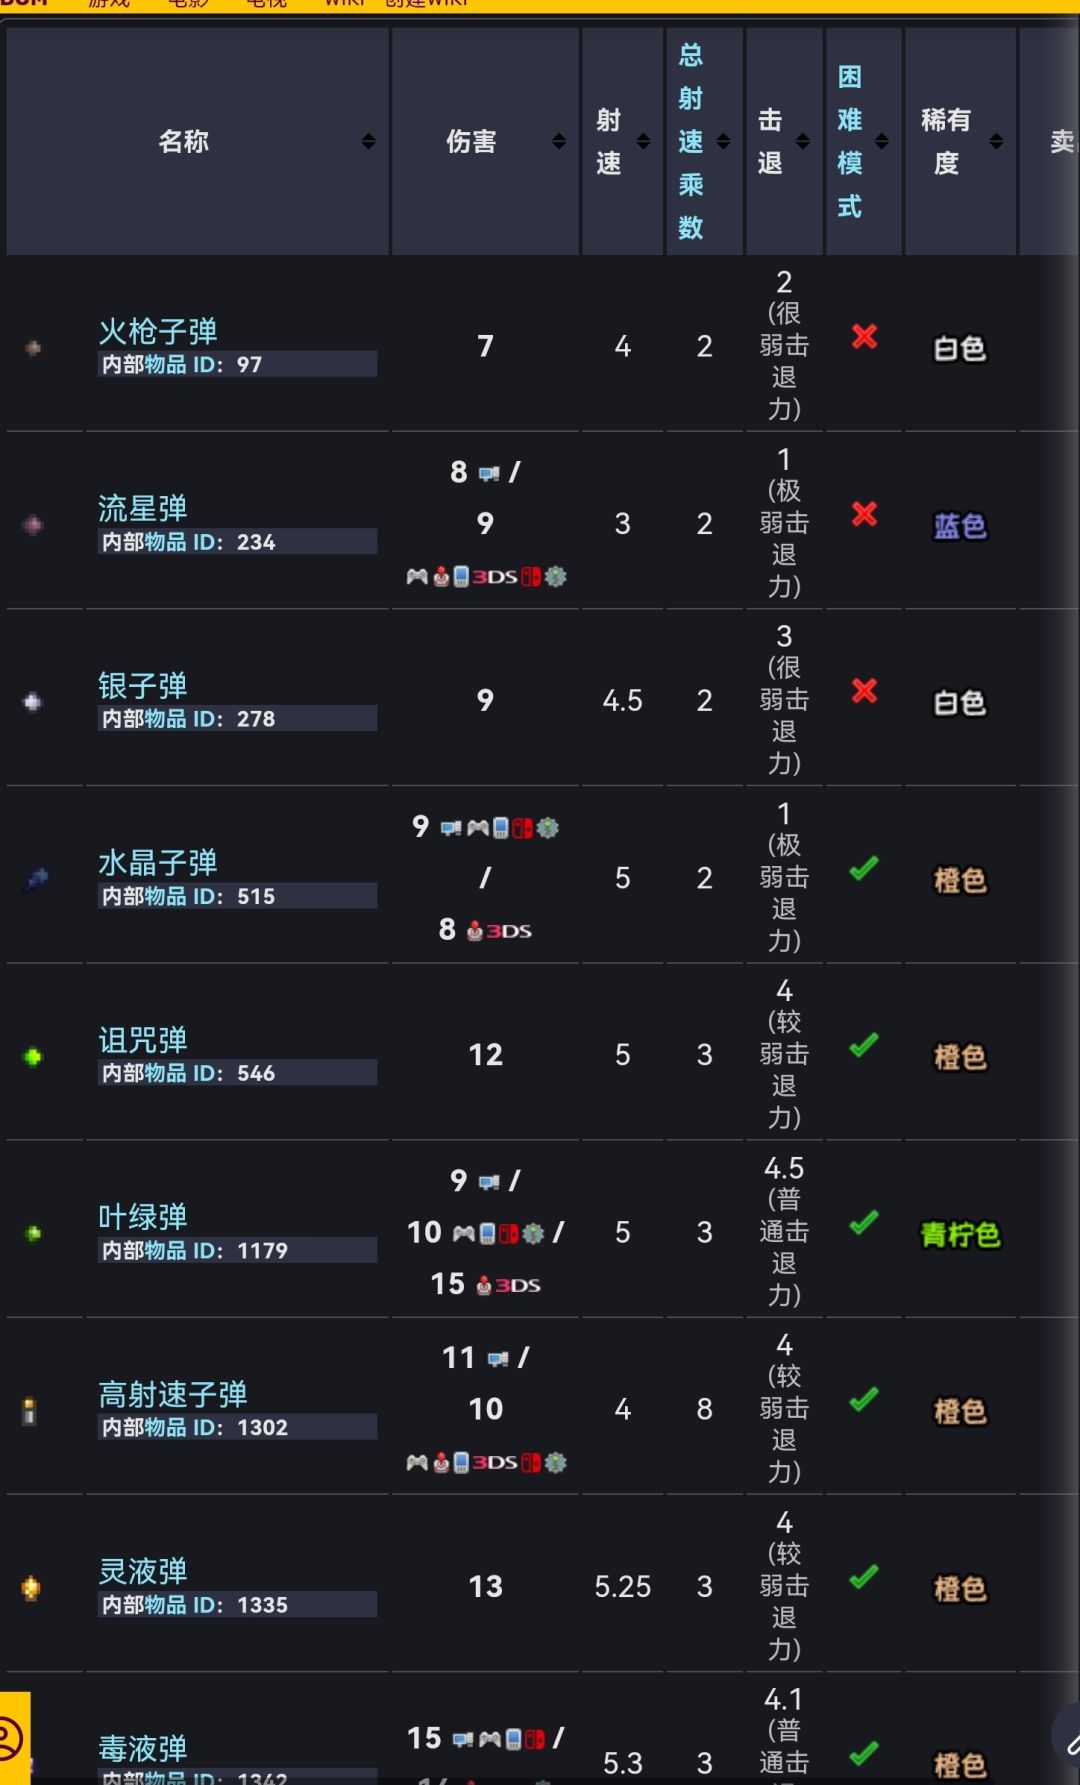Click the Musket Ball (火枪子弹) item icon
This screenshot has width=1080, height=1785.
pos(33,348)
